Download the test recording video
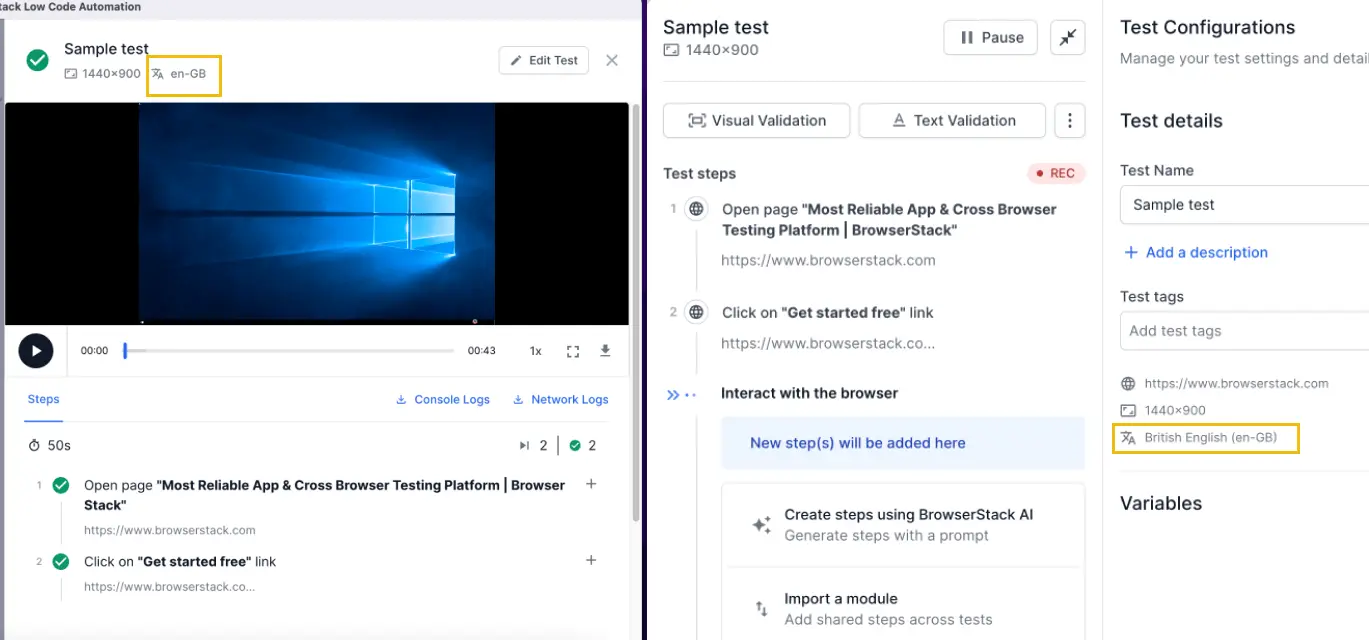The height and width of the screenshot is (640, 1369). pyautogui.click(x=605, y=351)
